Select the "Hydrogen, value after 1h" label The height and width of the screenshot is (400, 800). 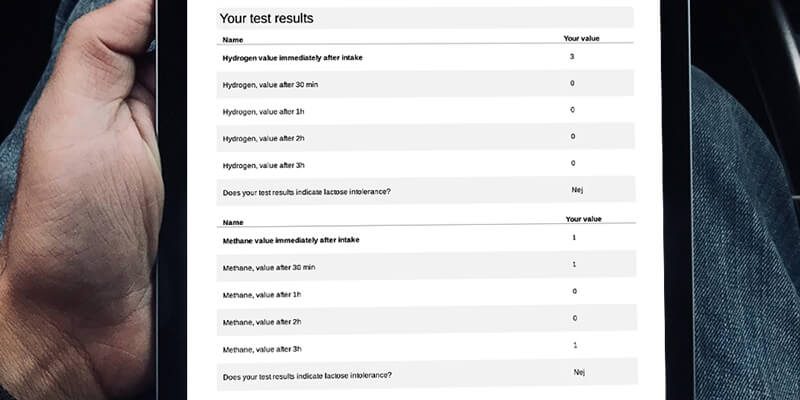263,110
